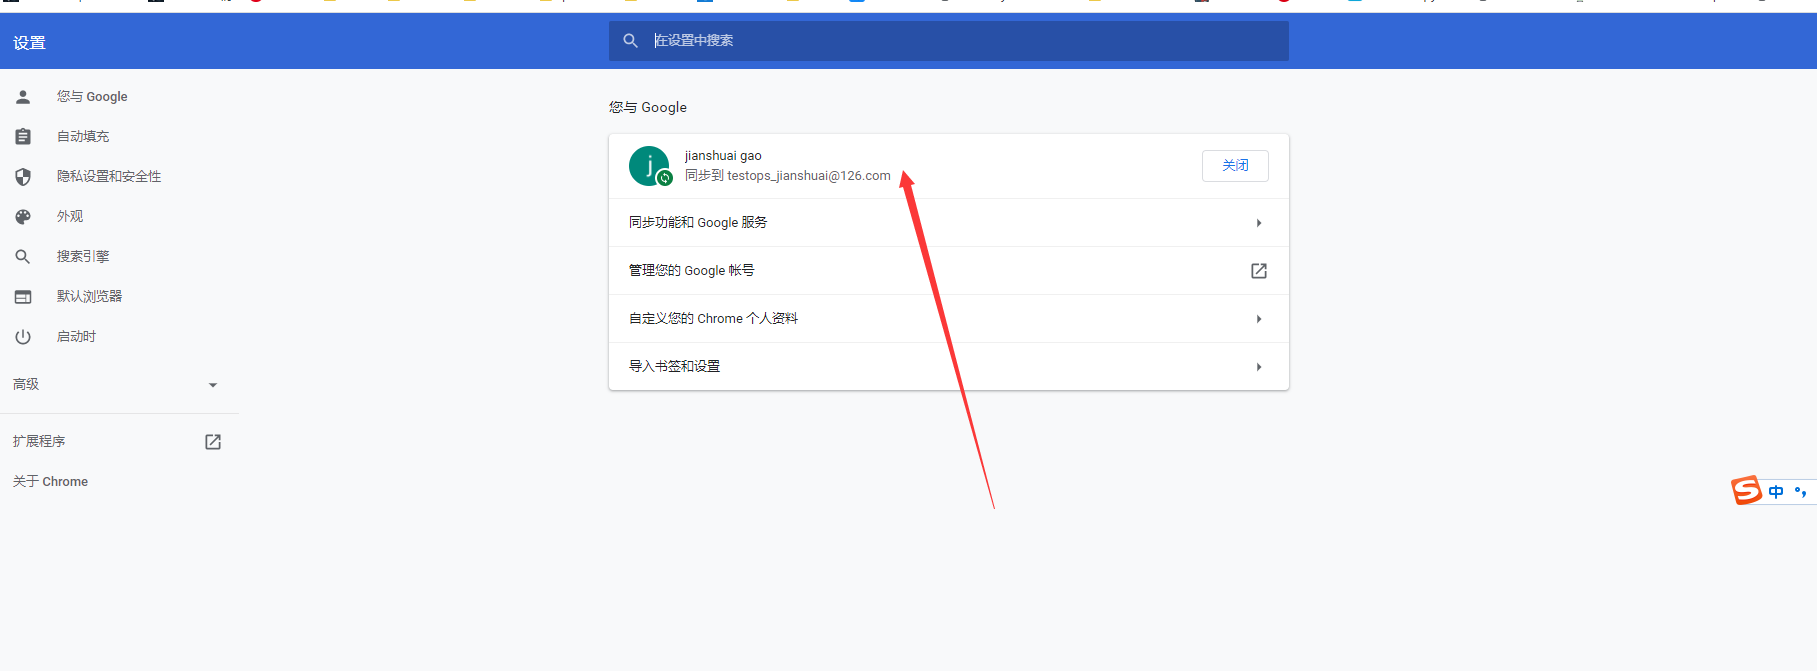The width and height of the screenshot is (1817, 671).
Task: Open the 关于 Chrome page
Action: tap(50, 482)
